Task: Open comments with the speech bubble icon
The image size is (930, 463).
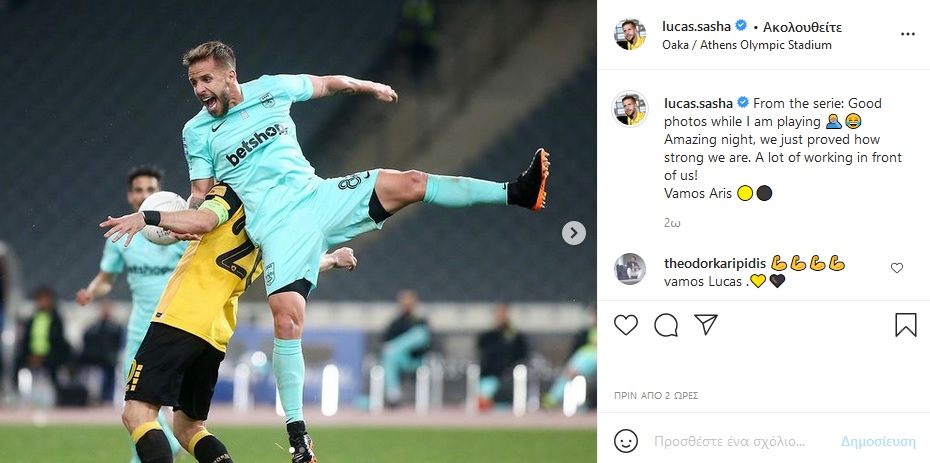Action: click(x=666, y=325)
